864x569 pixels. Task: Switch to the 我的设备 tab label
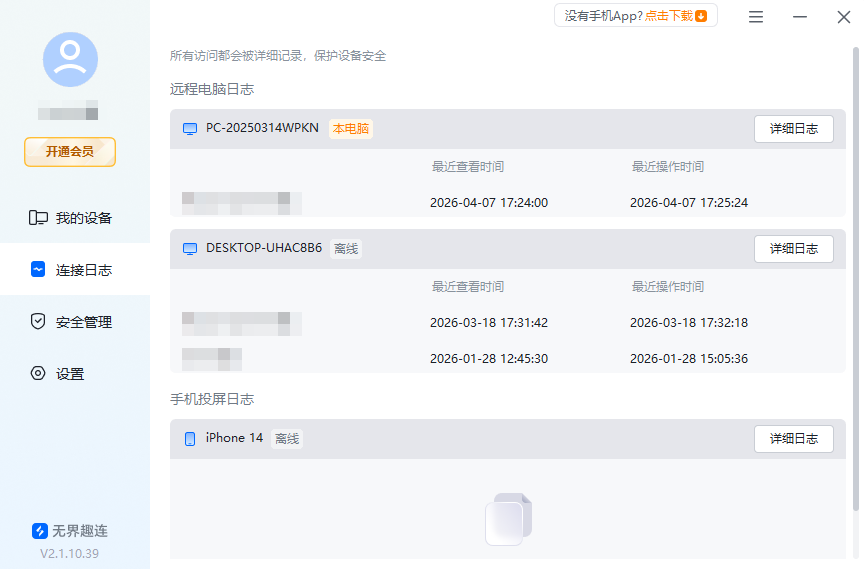(84, 218)
